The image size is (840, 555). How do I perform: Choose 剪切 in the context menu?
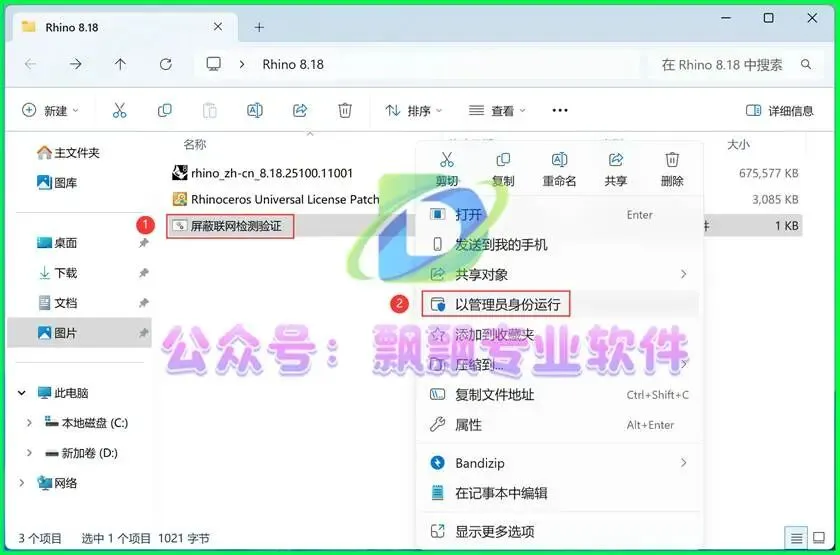tap(447, 169)
